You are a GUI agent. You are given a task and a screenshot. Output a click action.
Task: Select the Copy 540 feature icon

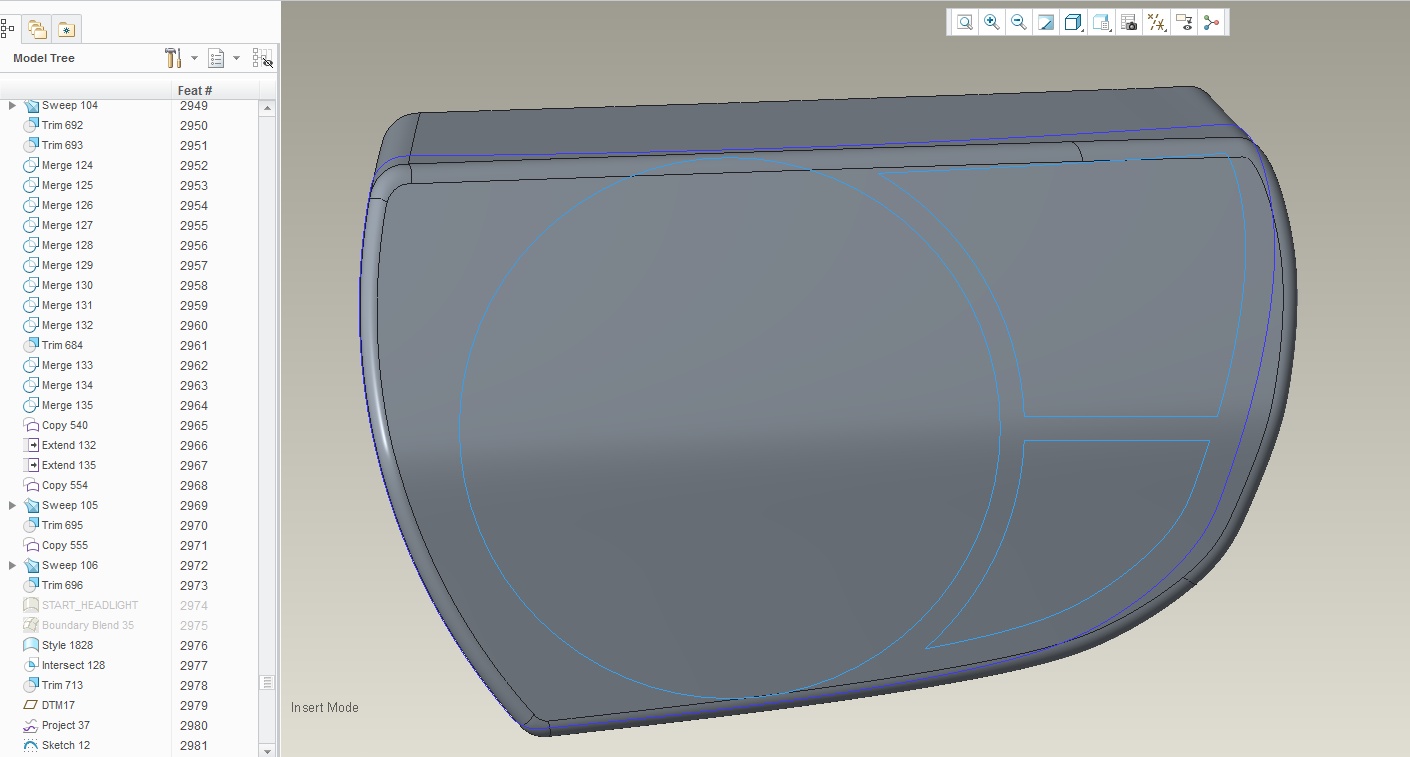pyautogui.click(x=31, y=425)
